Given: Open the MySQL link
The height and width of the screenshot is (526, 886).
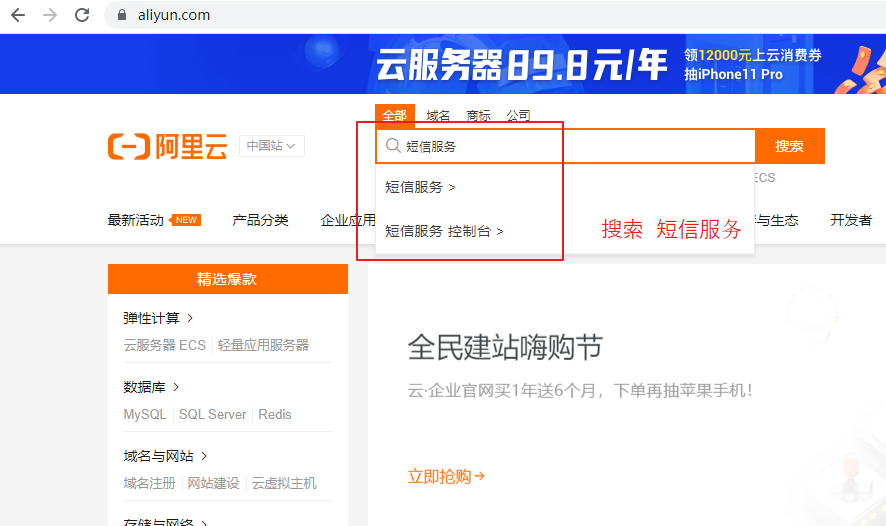Looking at the screenshot, I should (x=145, y=414).
